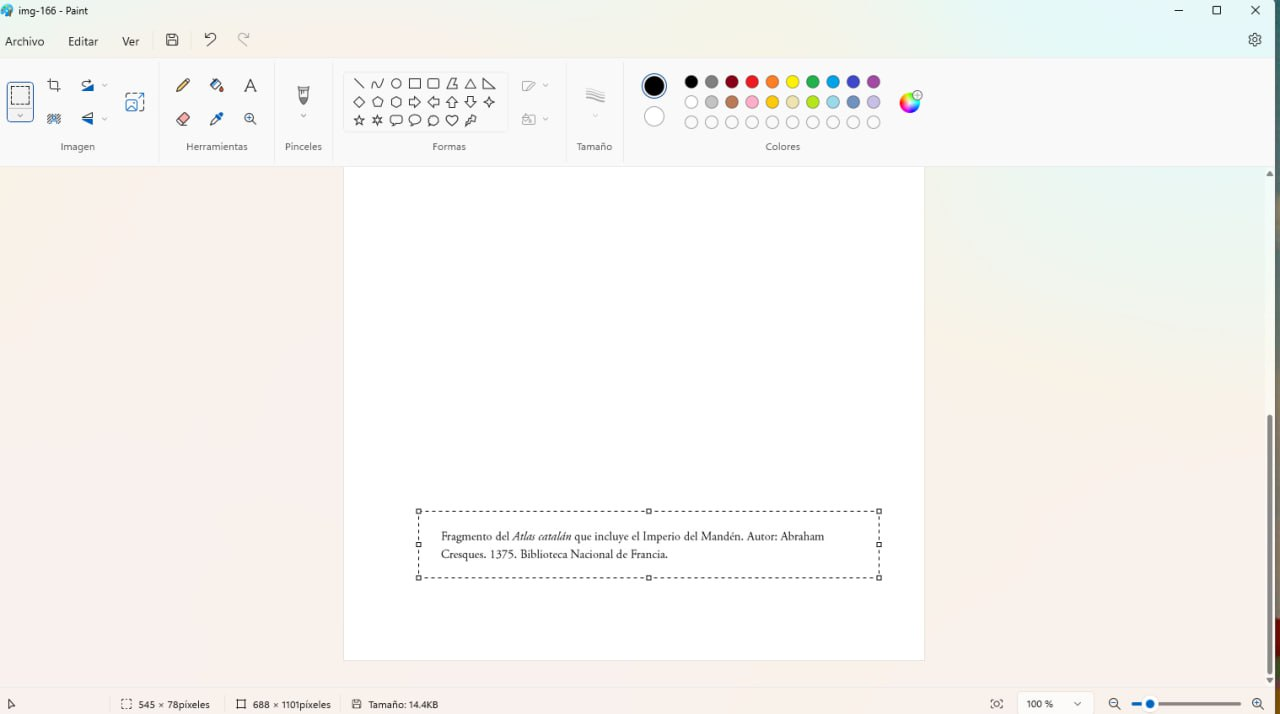Choose the red color swatch

click(752, 82)
